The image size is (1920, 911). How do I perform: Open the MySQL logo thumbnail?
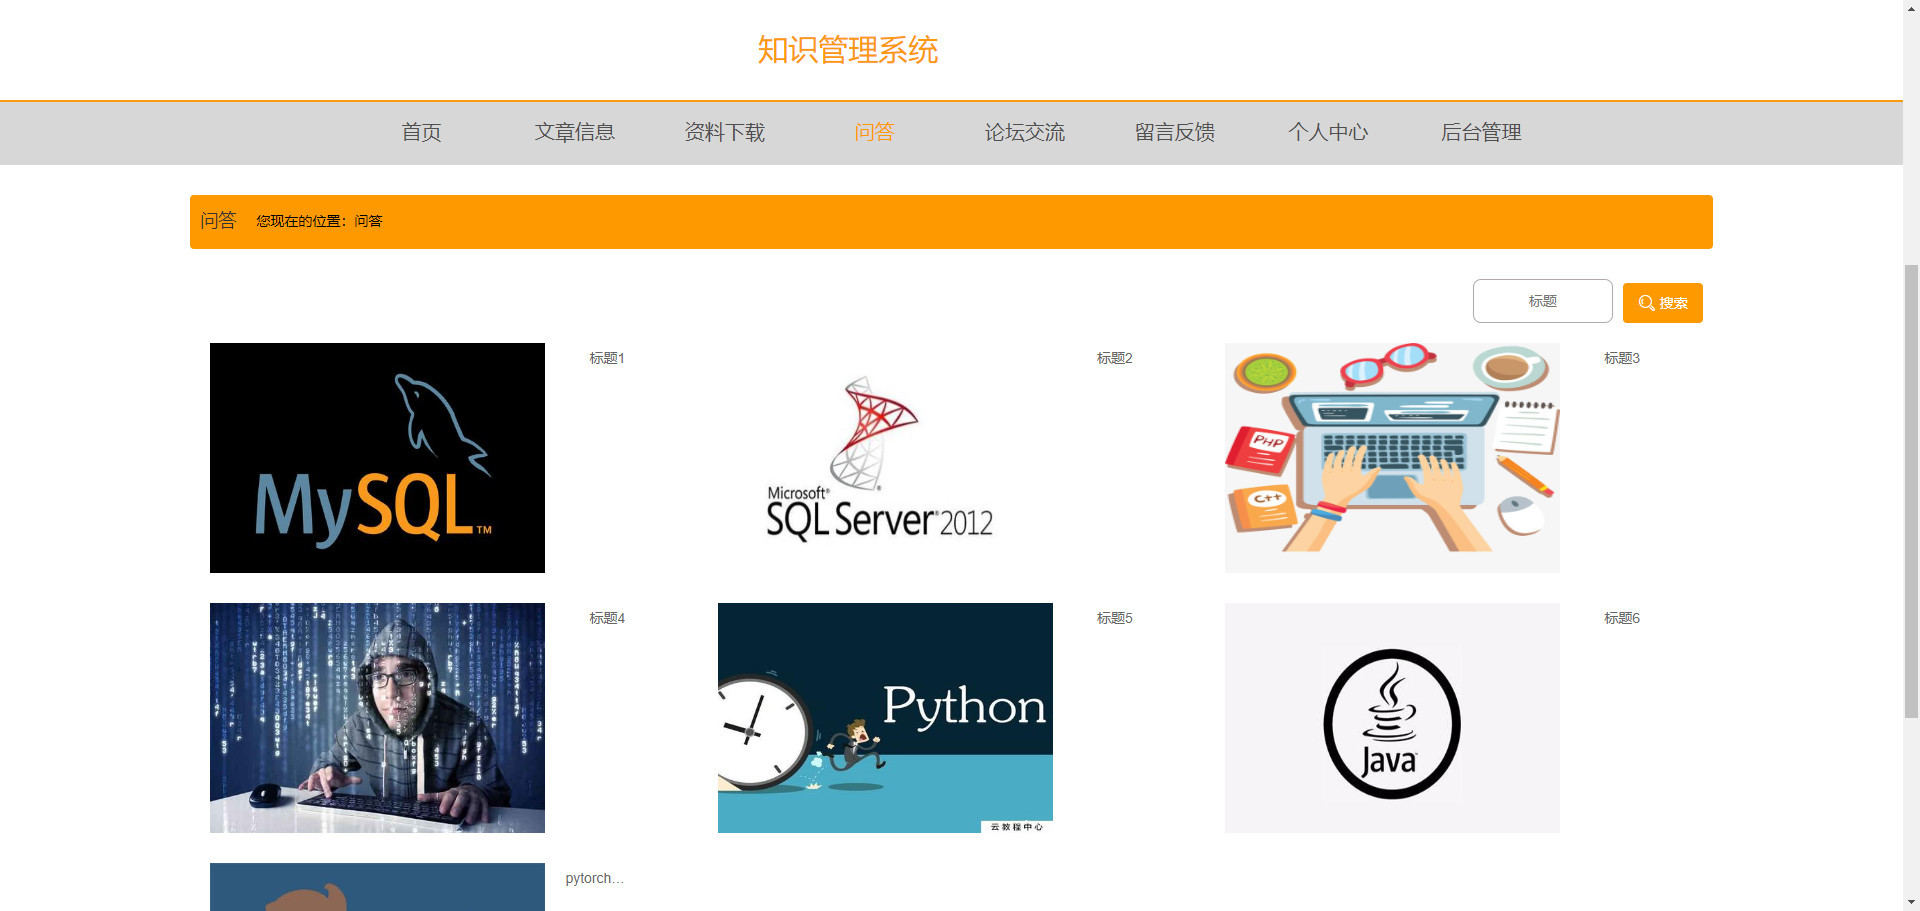click(377, 458)
